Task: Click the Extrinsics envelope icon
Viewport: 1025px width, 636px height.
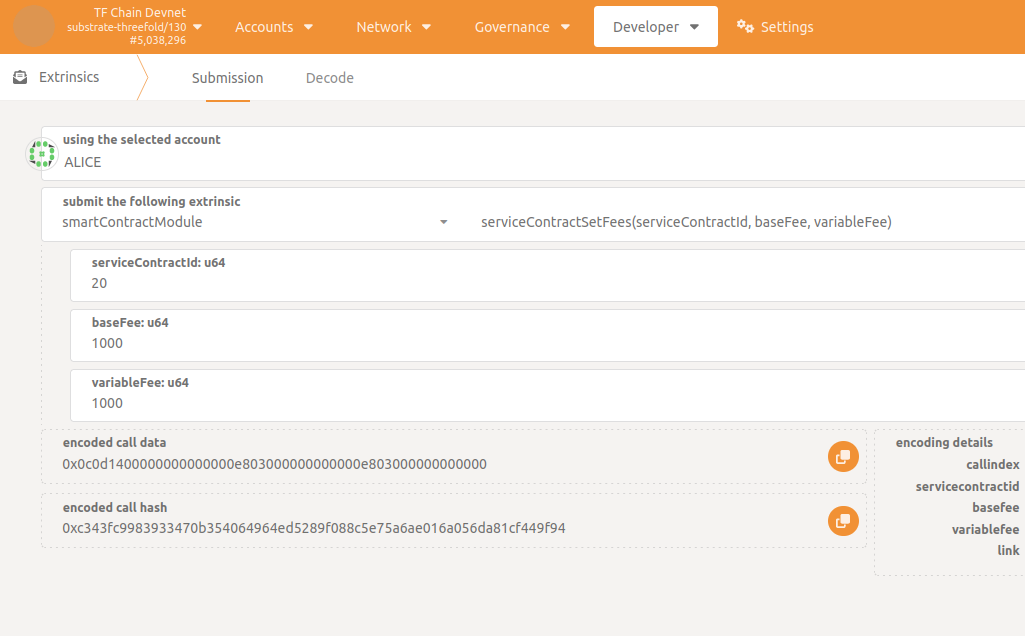Action: (x=20, y=77)
